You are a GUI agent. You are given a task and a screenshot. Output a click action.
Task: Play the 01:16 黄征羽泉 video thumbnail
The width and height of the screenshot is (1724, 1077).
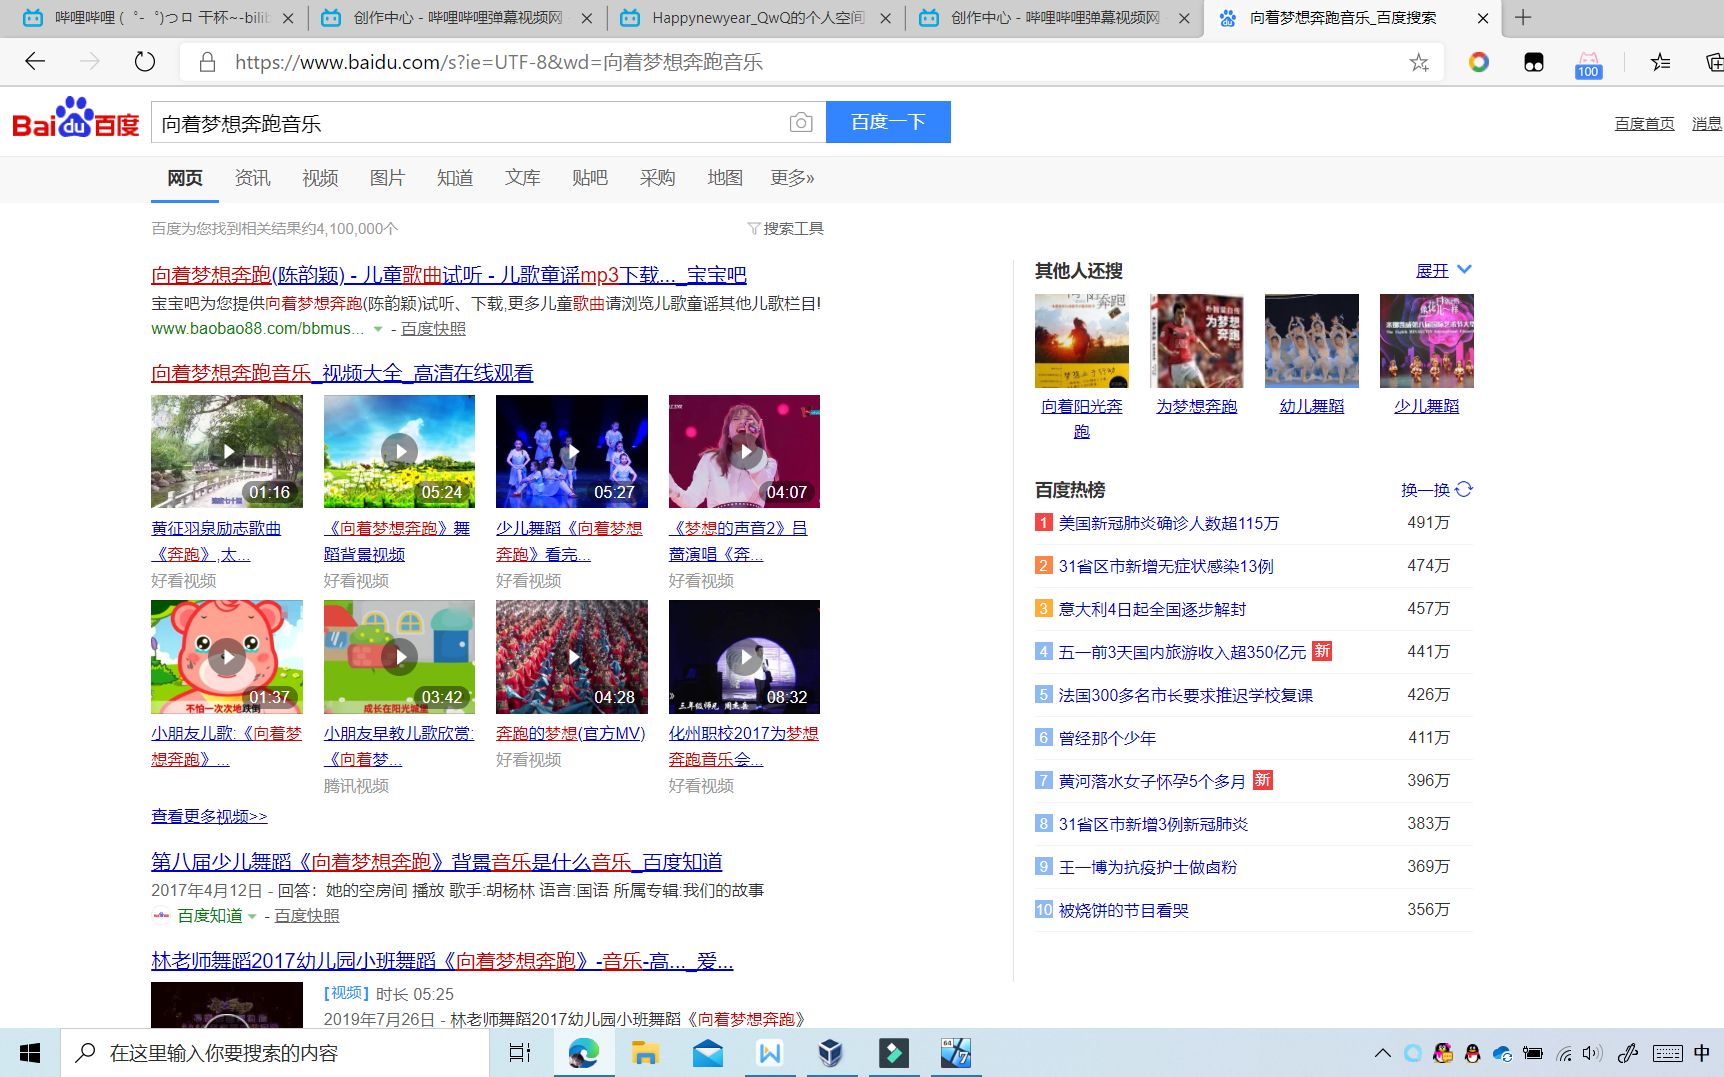[x=227, y=452]
